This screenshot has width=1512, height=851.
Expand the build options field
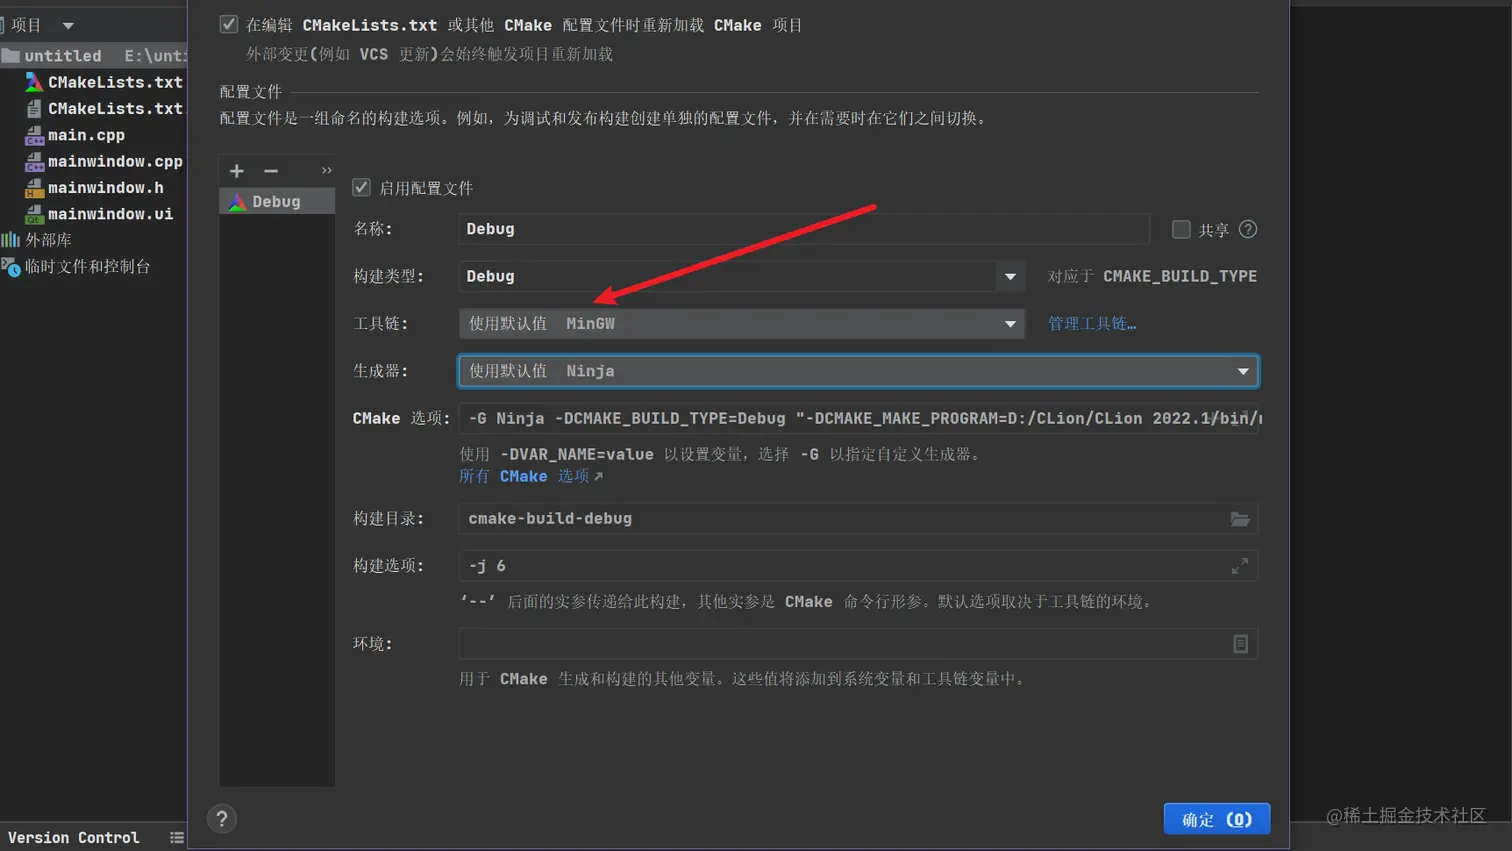tap(1240, 566)
